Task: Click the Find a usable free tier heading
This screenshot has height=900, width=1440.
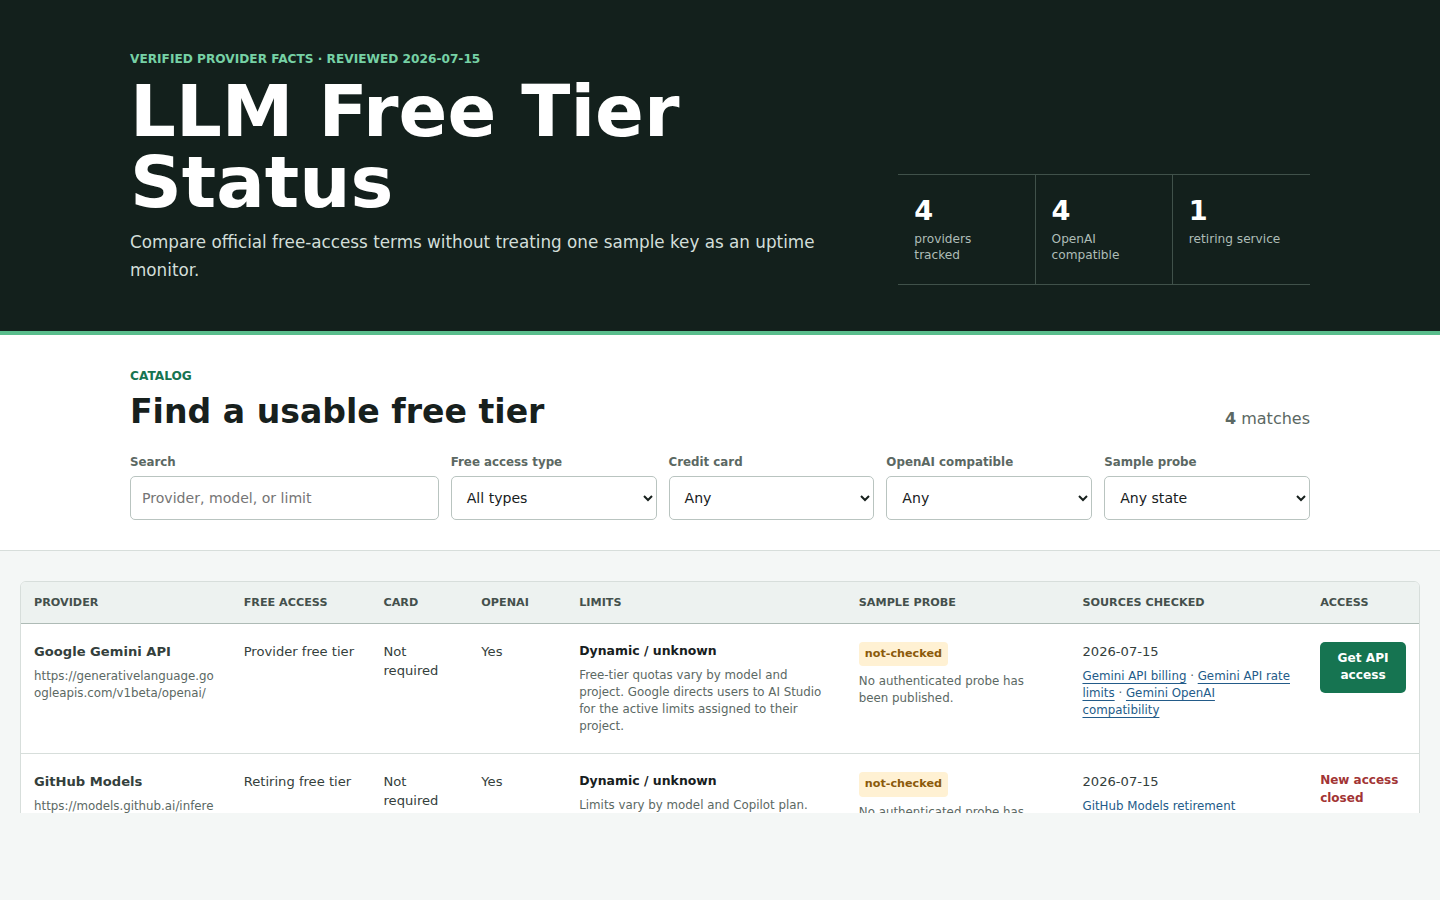Action: click(337, 411)
